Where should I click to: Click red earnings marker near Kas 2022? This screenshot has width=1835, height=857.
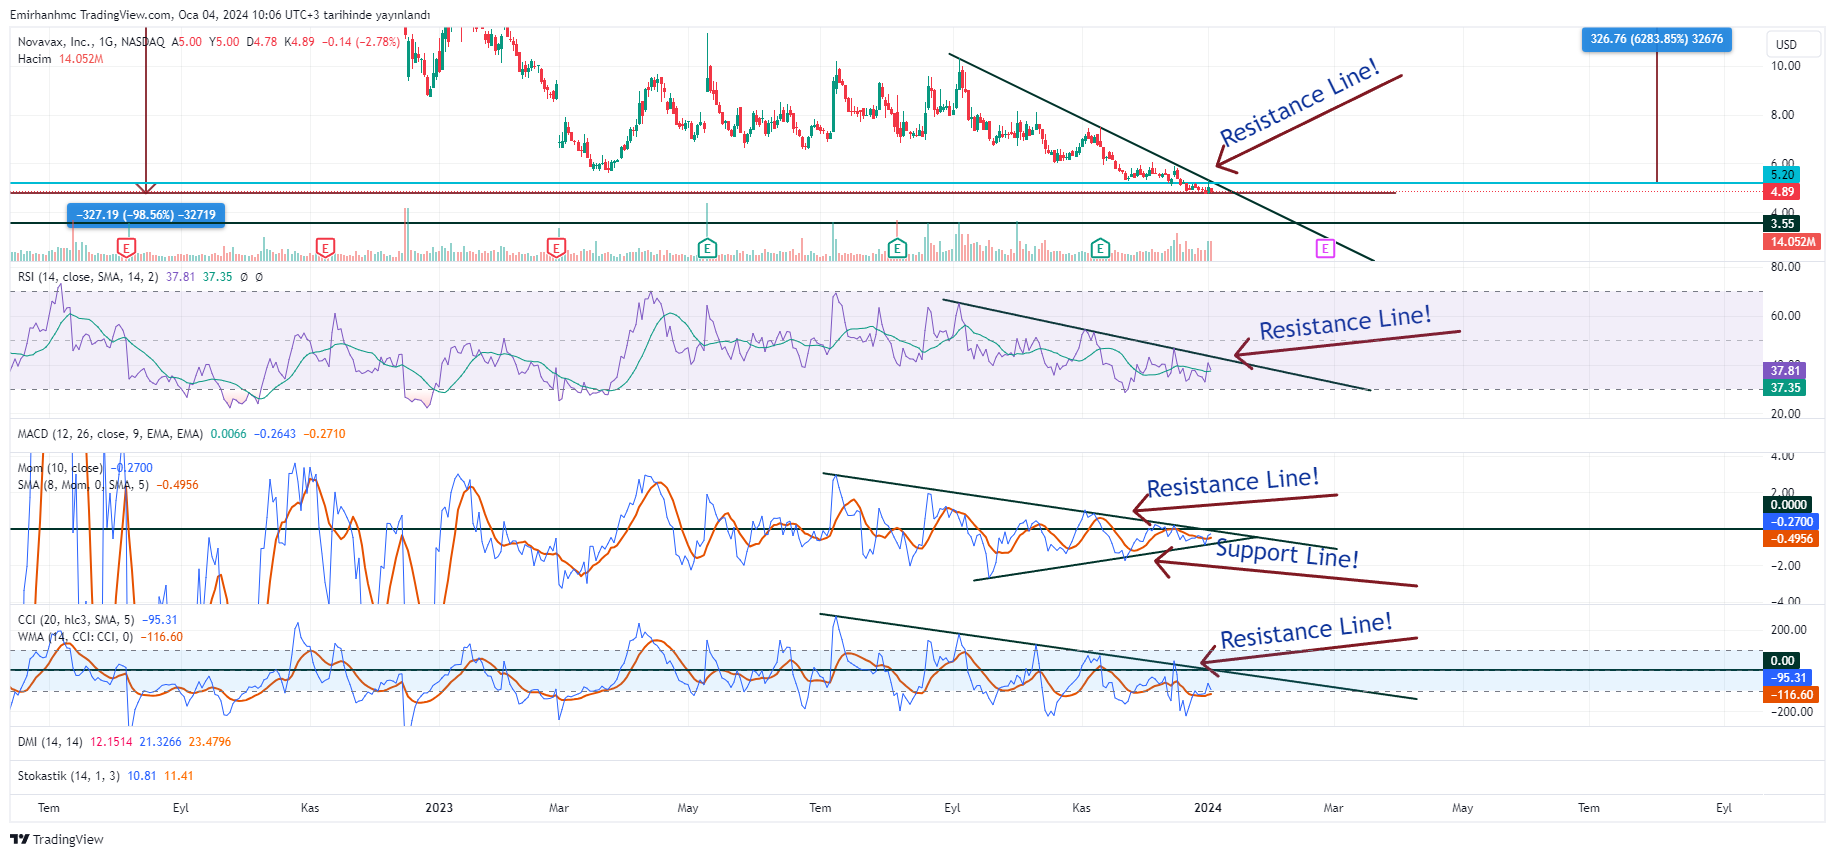(x=325, y=247)
